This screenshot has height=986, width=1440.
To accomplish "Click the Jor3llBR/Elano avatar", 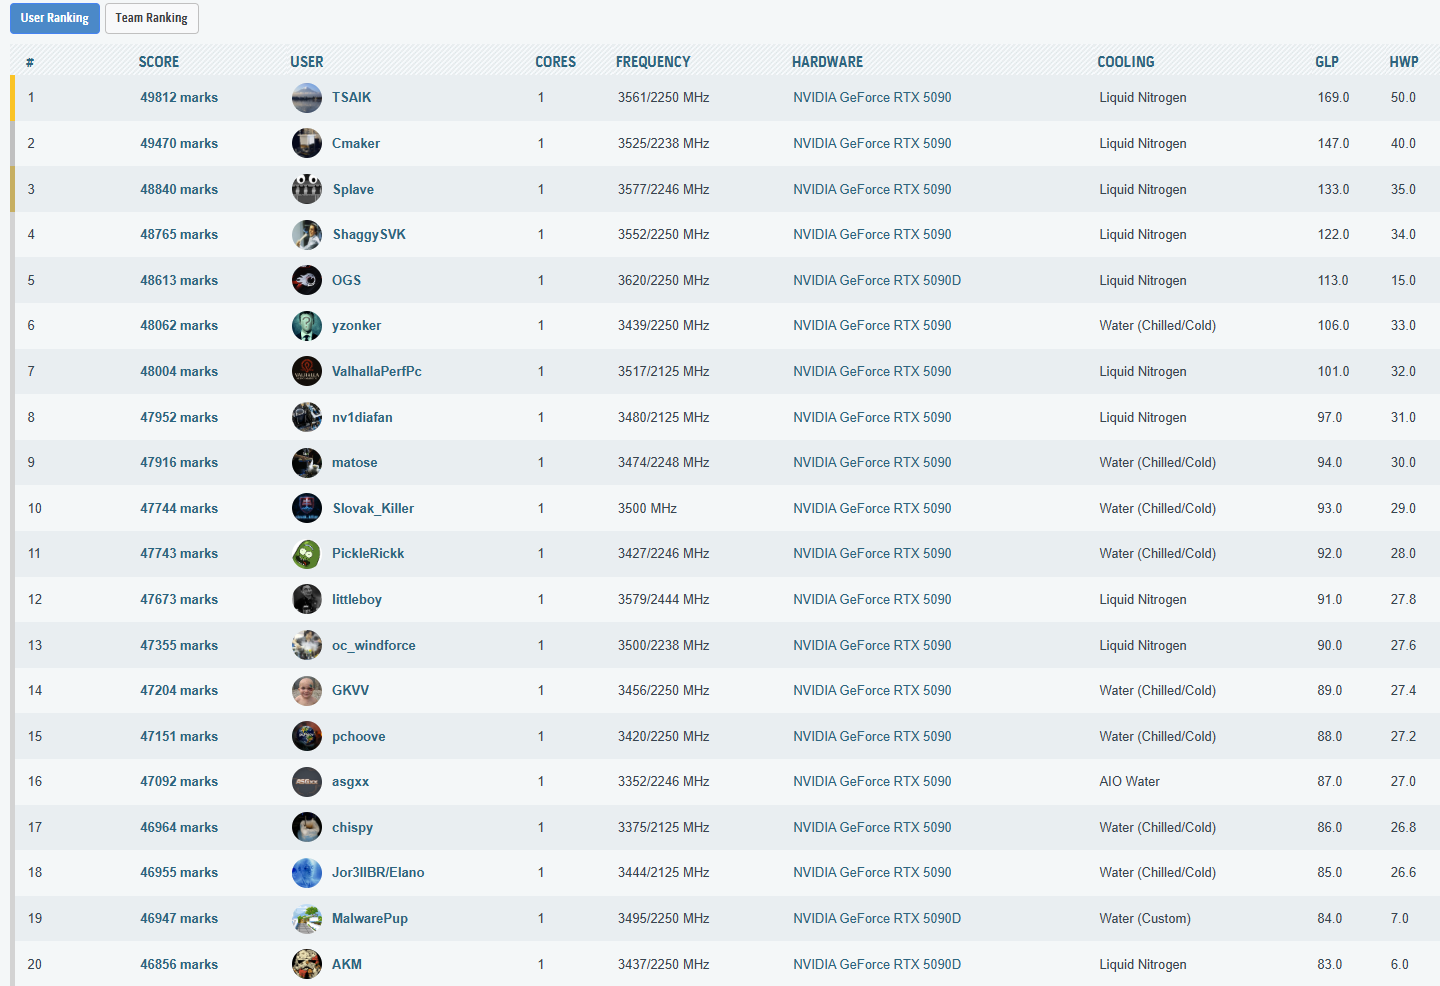I will (x=306, y=873).
